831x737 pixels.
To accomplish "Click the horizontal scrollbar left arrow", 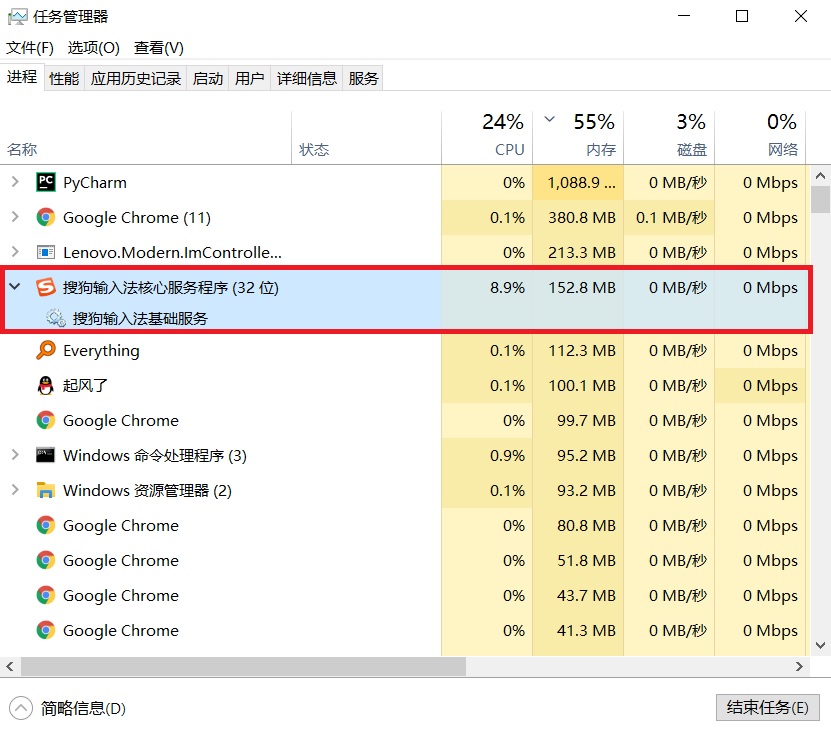I will pos(10,666).
